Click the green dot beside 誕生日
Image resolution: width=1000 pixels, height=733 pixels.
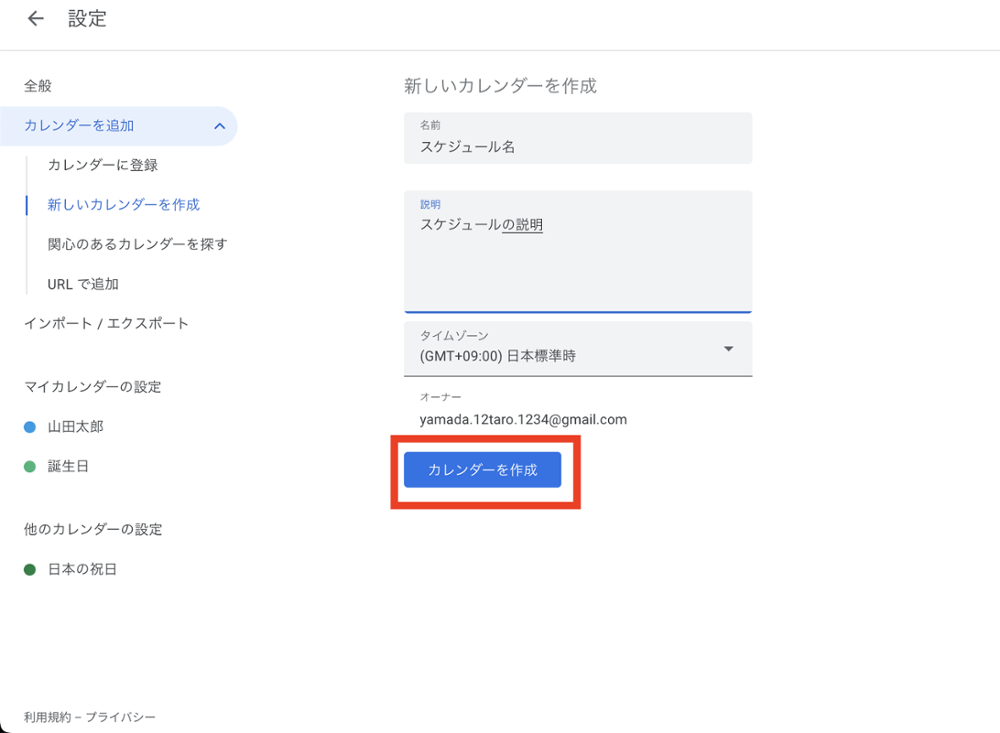click(30, 467)
